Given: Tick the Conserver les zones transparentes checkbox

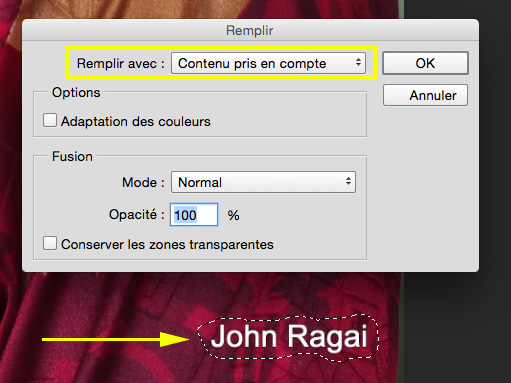Looking at the screenshot, I should pos(50,243).
